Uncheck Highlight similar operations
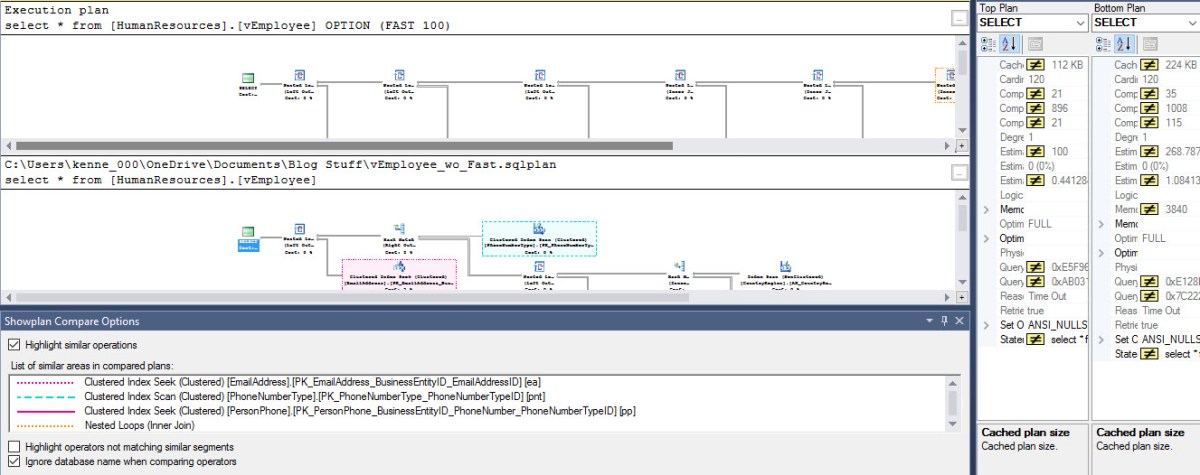The height and width of the screenshot is (475, 1200). [x=13, y=345]
